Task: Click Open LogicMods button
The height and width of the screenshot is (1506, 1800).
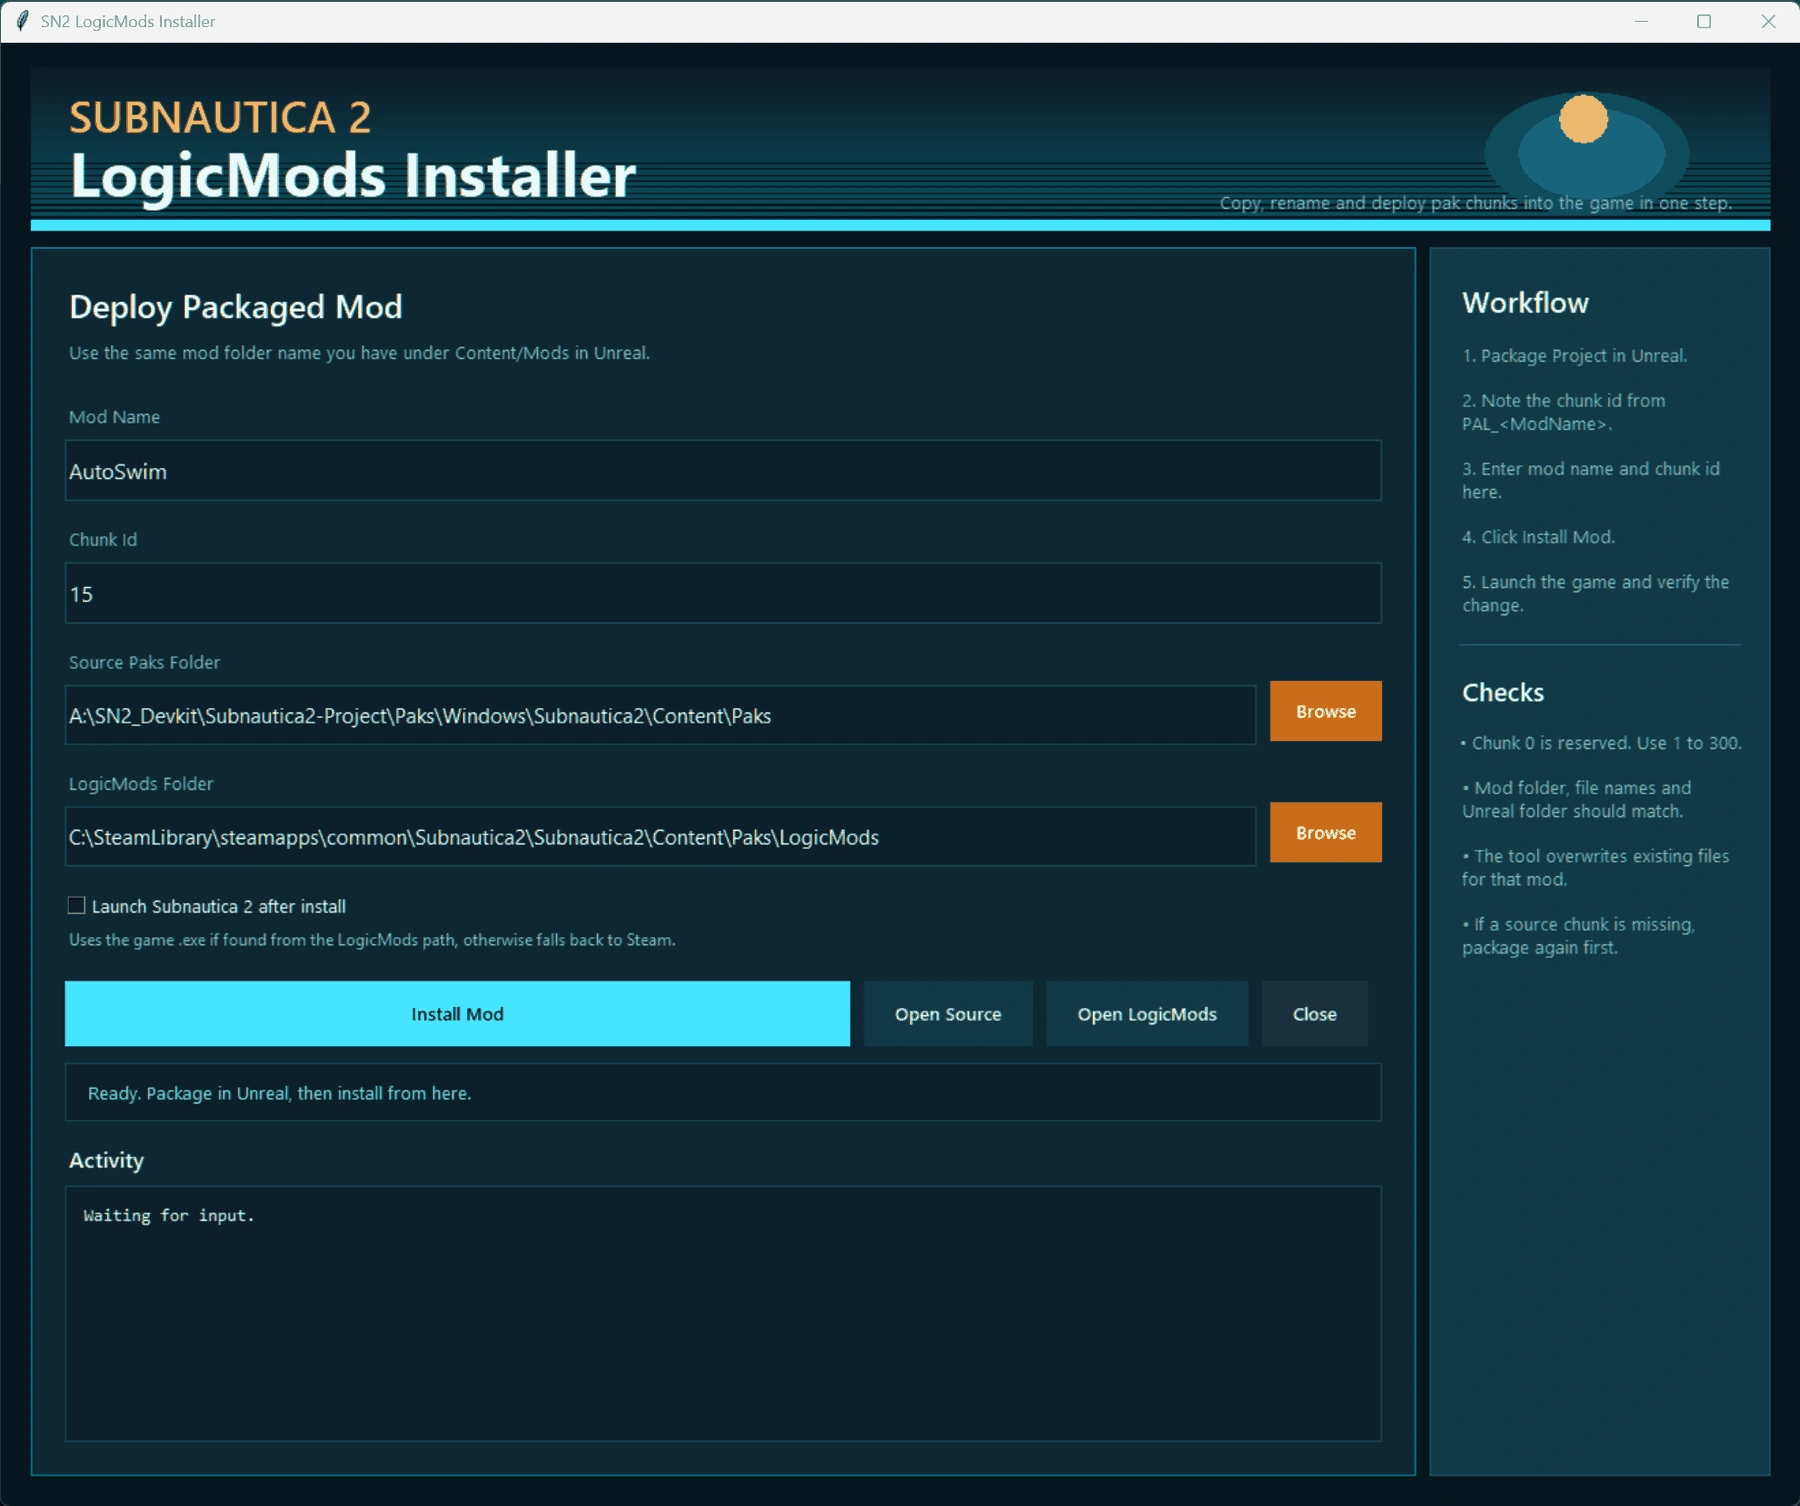Action: (1147, 1014)
